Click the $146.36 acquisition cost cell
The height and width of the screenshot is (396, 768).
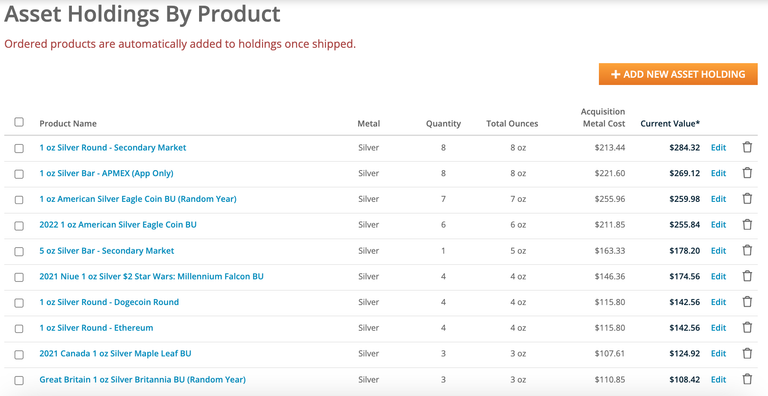click(x=610, y=276)
